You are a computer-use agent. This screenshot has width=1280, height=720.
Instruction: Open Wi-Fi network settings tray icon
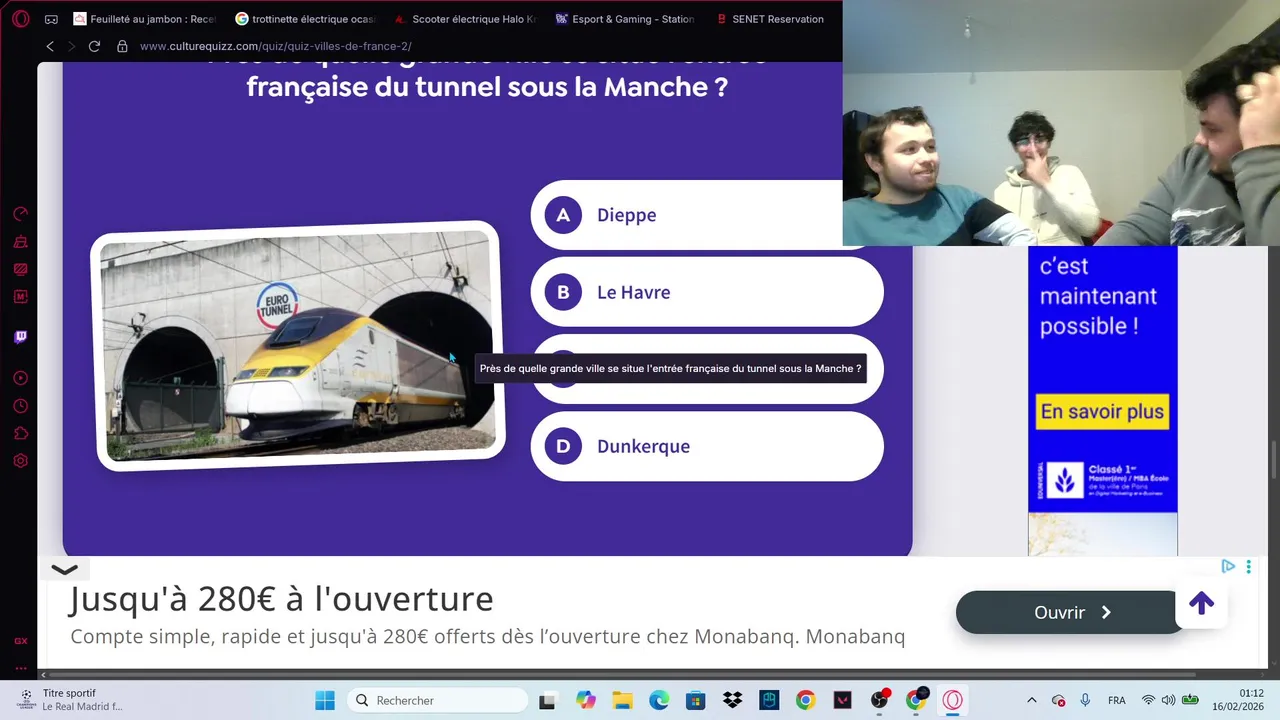tap(1148, 700)
